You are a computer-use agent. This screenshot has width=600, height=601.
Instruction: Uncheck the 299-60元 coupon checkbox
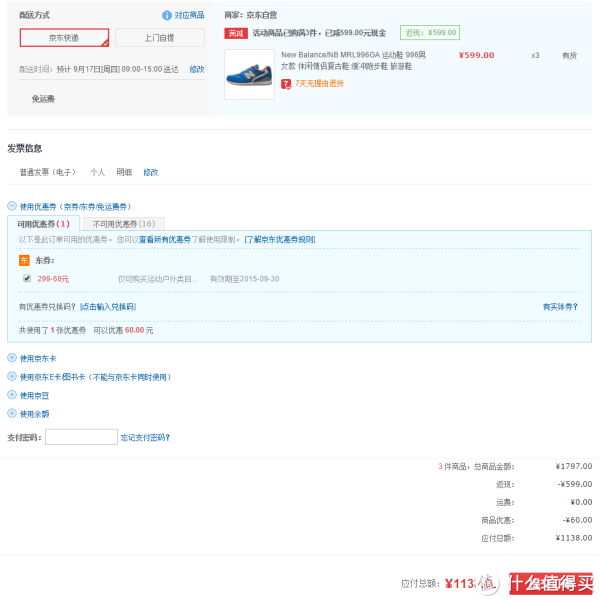tap(27, 278)
